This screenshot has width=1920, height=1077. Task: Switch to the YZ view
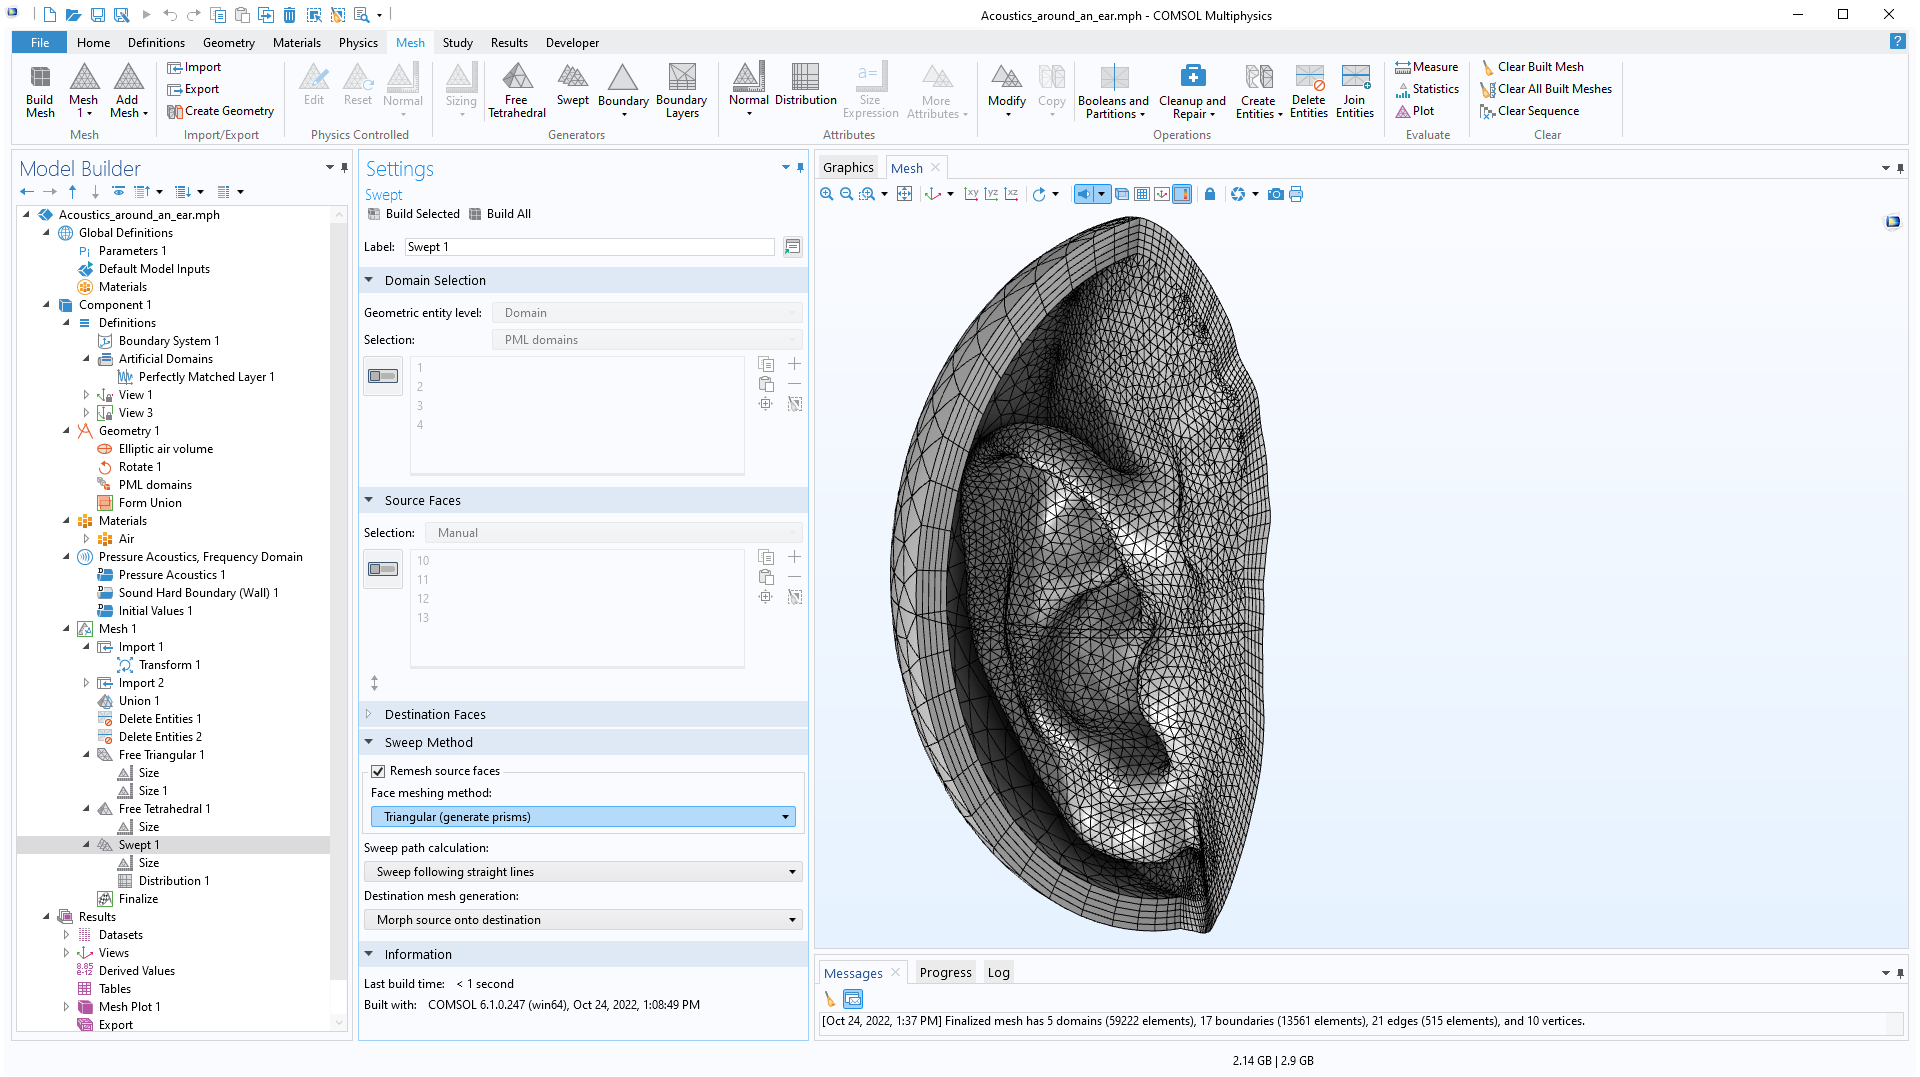pos(991,194)
